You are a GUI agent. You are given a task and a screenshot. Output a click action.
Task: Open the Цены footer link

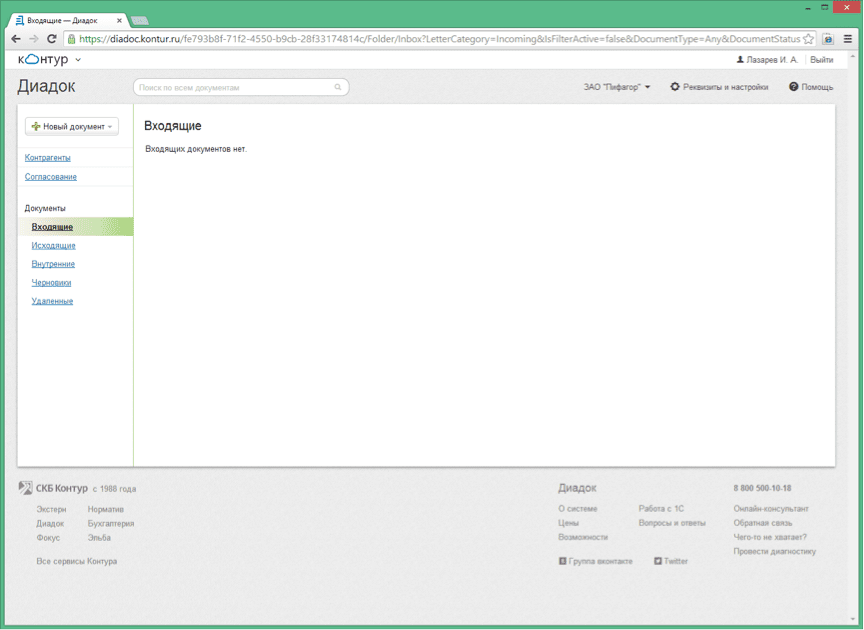pyautogui.click(x=569, y=523)
